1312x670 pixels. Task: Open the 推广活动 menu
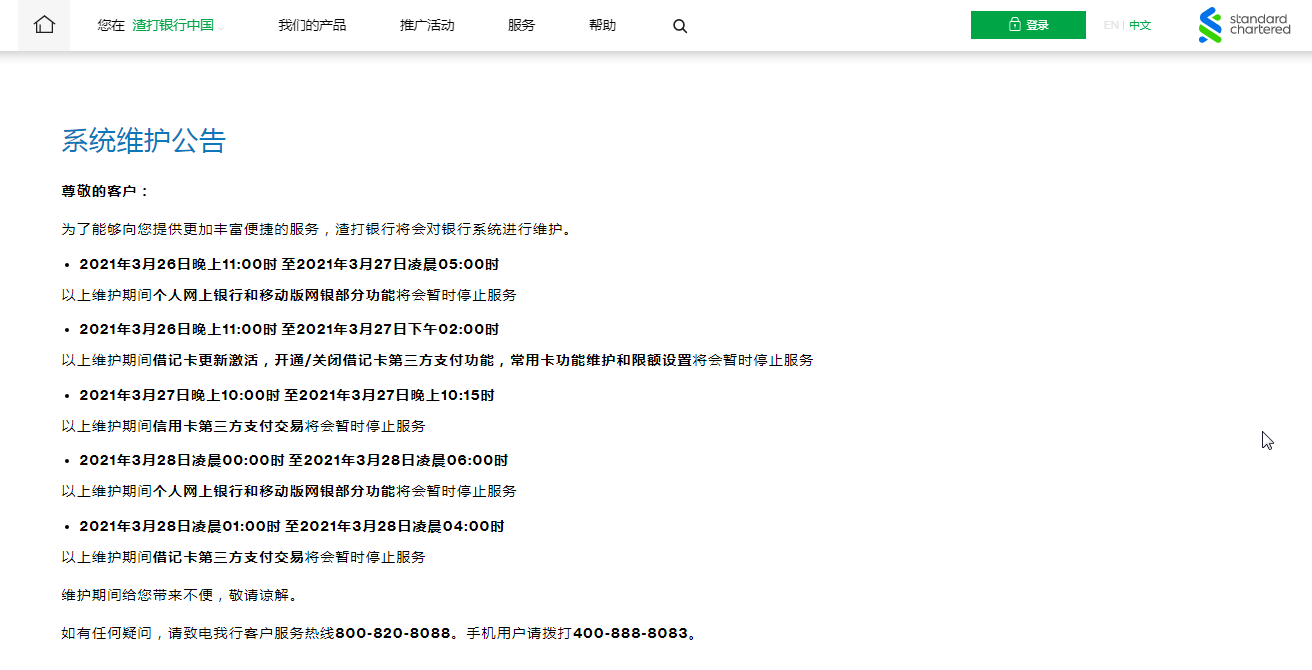click(427, 25)
